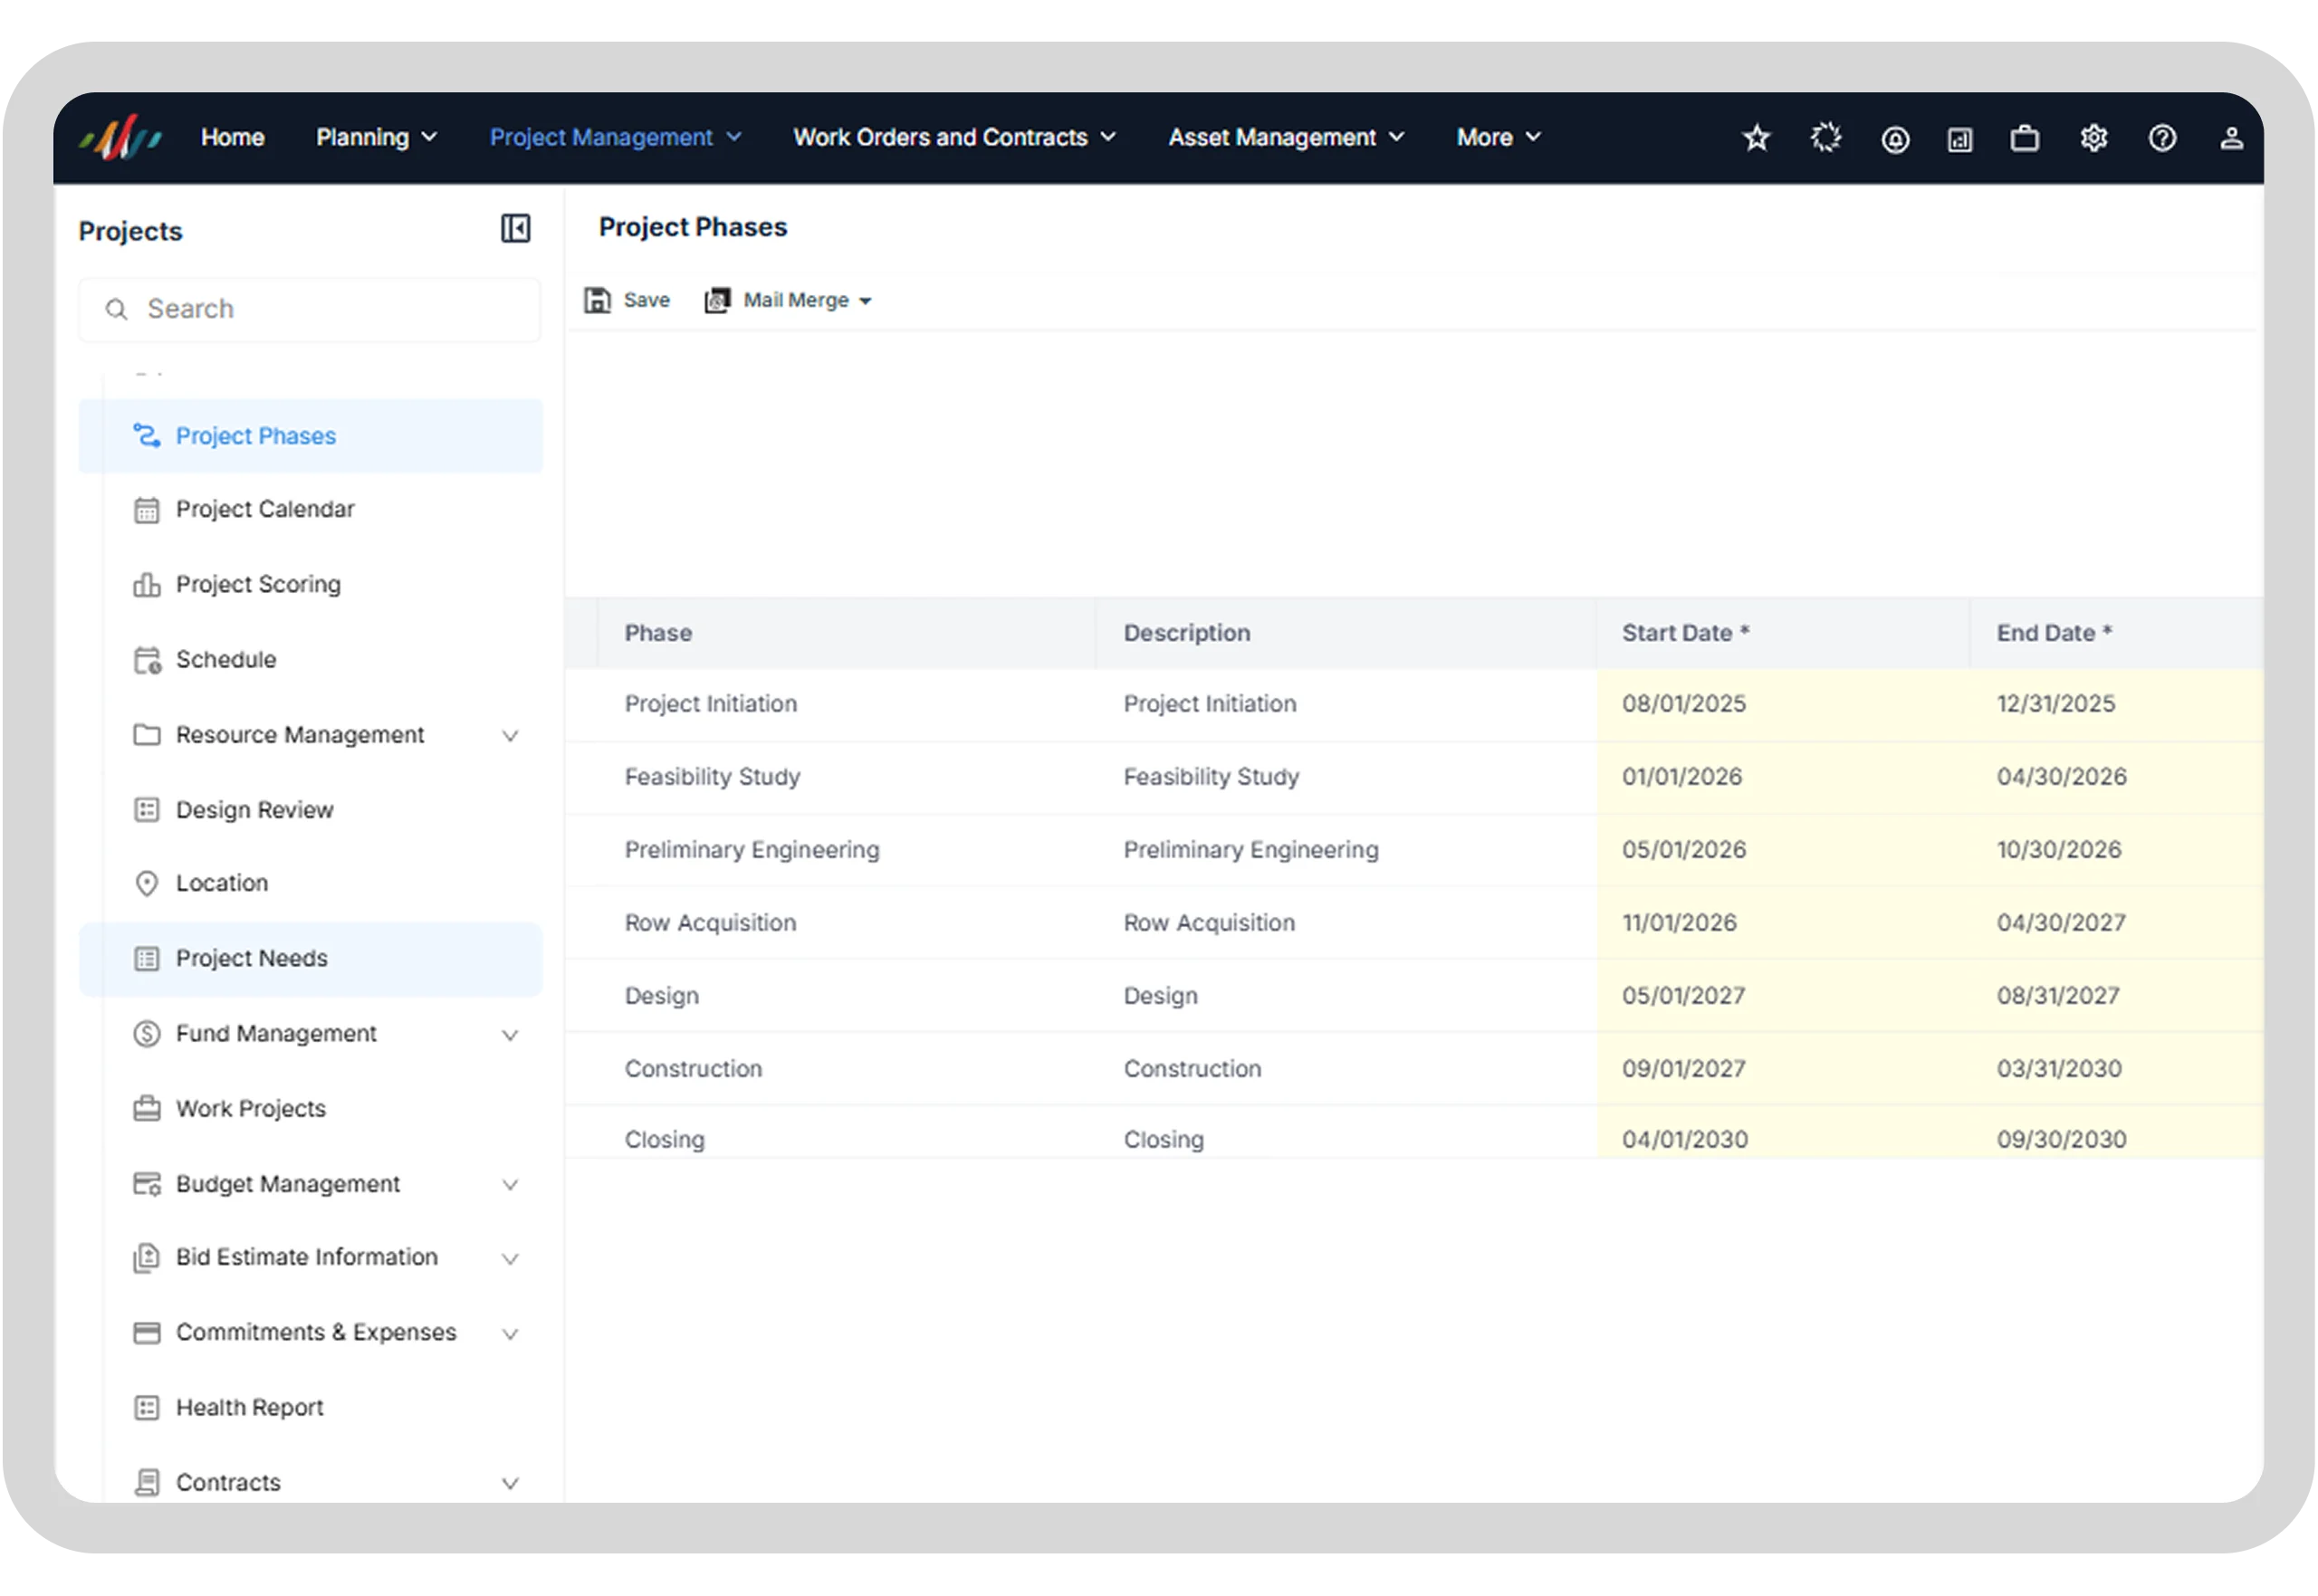Open the reports chart icon in header
Viewport: 2318px width, 1596px height.
coord(1959,139)
